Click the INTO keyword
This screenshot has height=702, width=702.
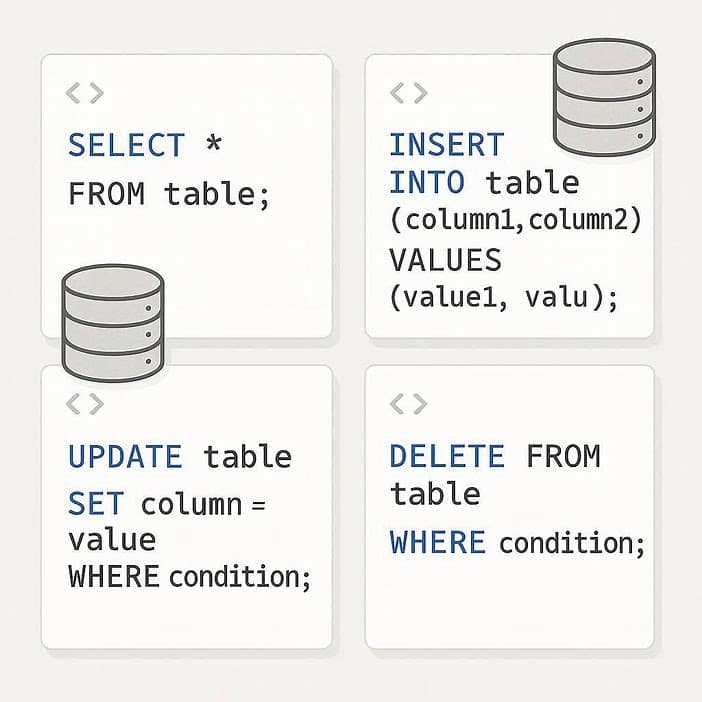(428, 183)
